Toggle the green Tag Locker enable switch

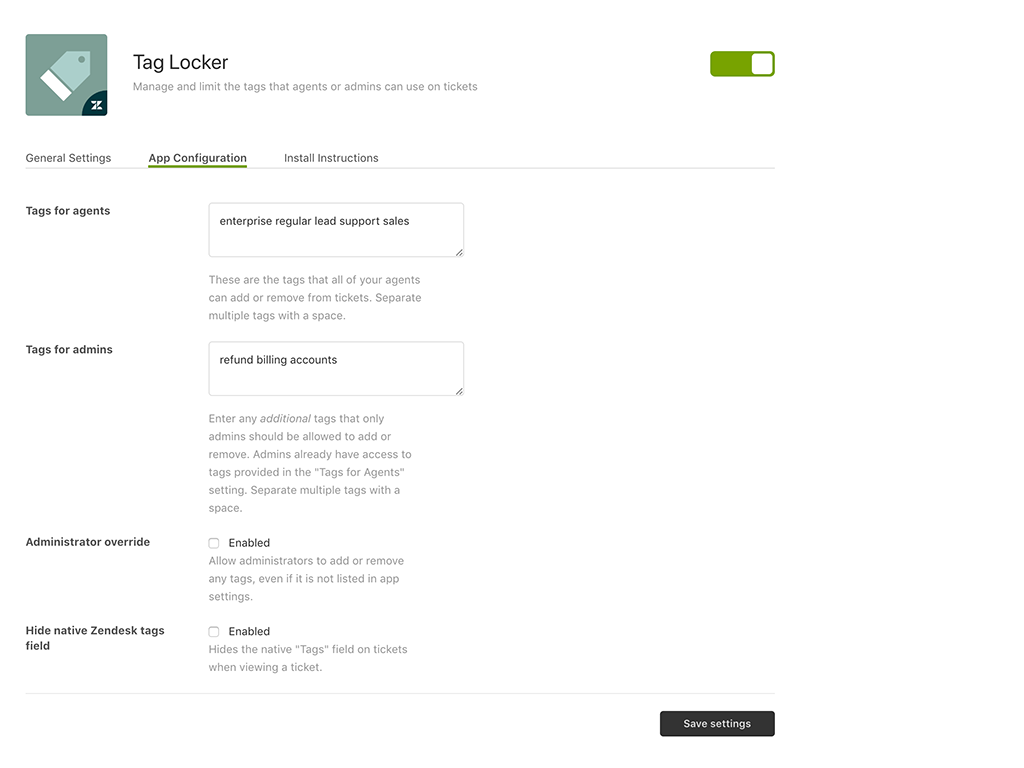point(742,64)
